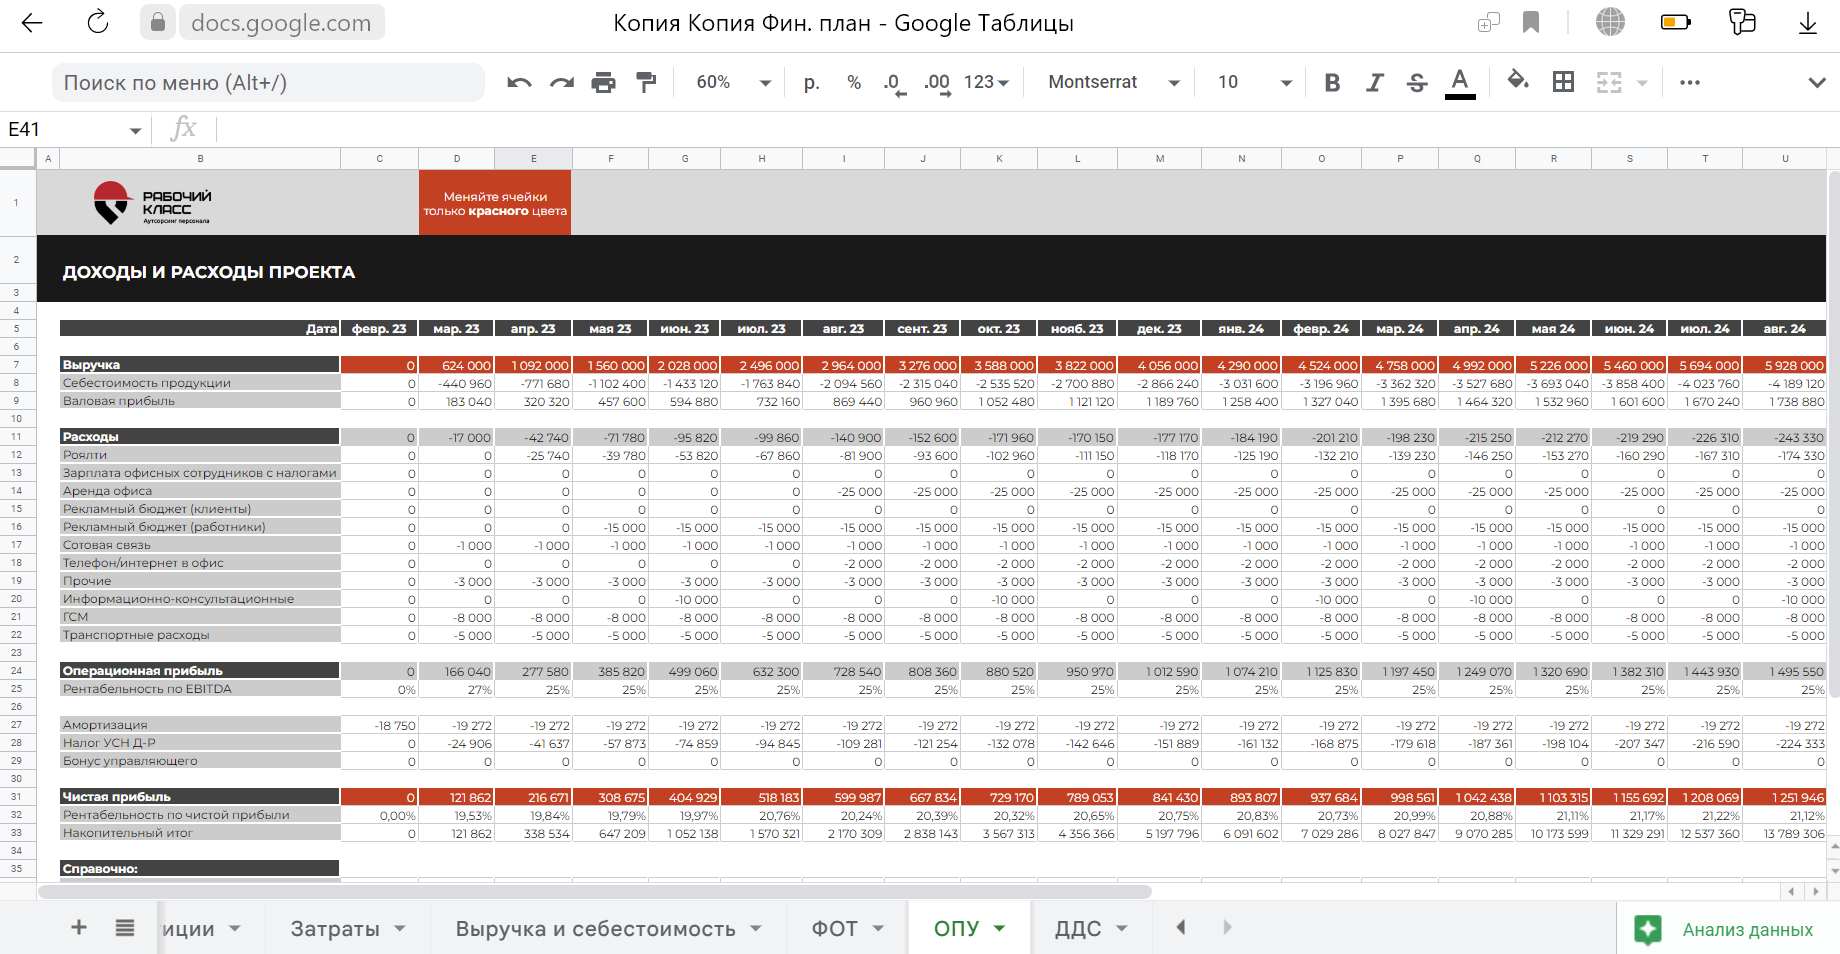Toggle strikethrough formatting
This screenshot has width=1840, height=954.
coord(1417,83)
